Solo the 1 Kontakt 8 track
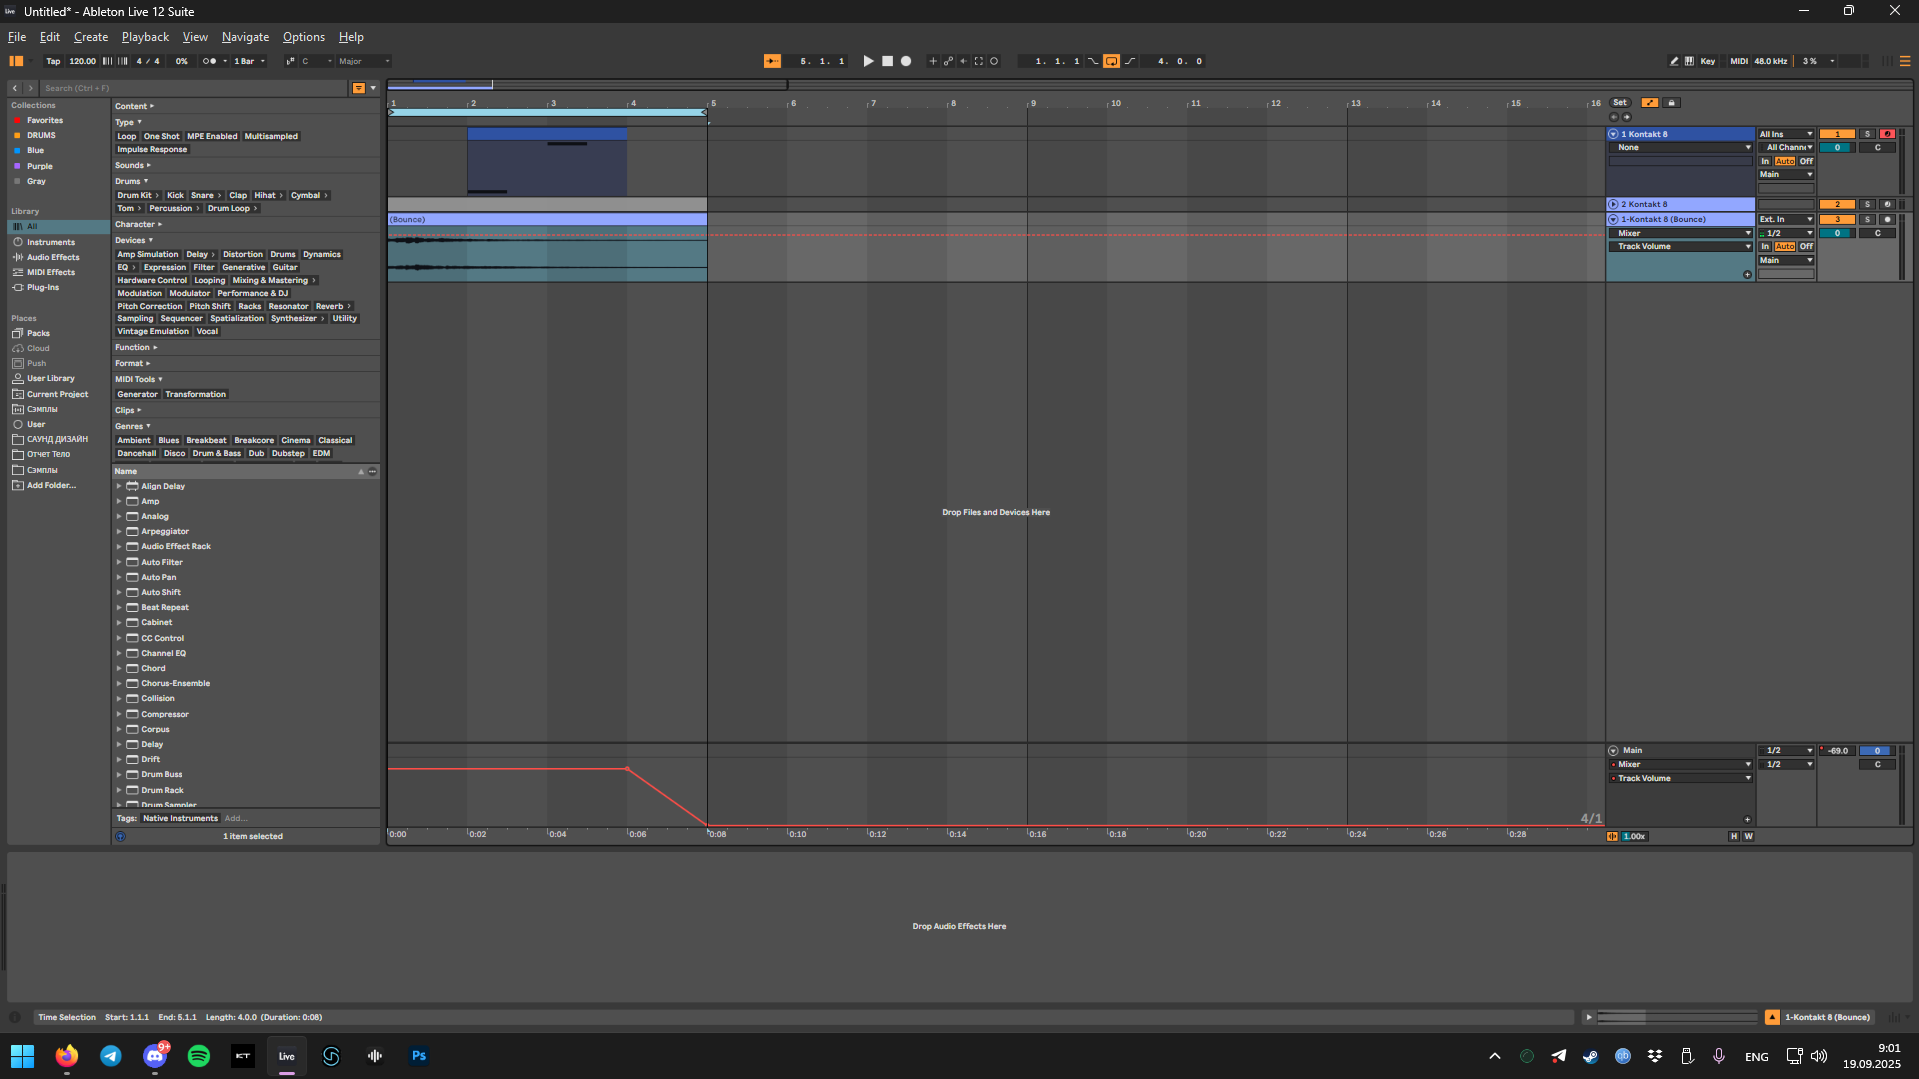This screenshot has width=1919, height=1079. (x=1867, y=134)
